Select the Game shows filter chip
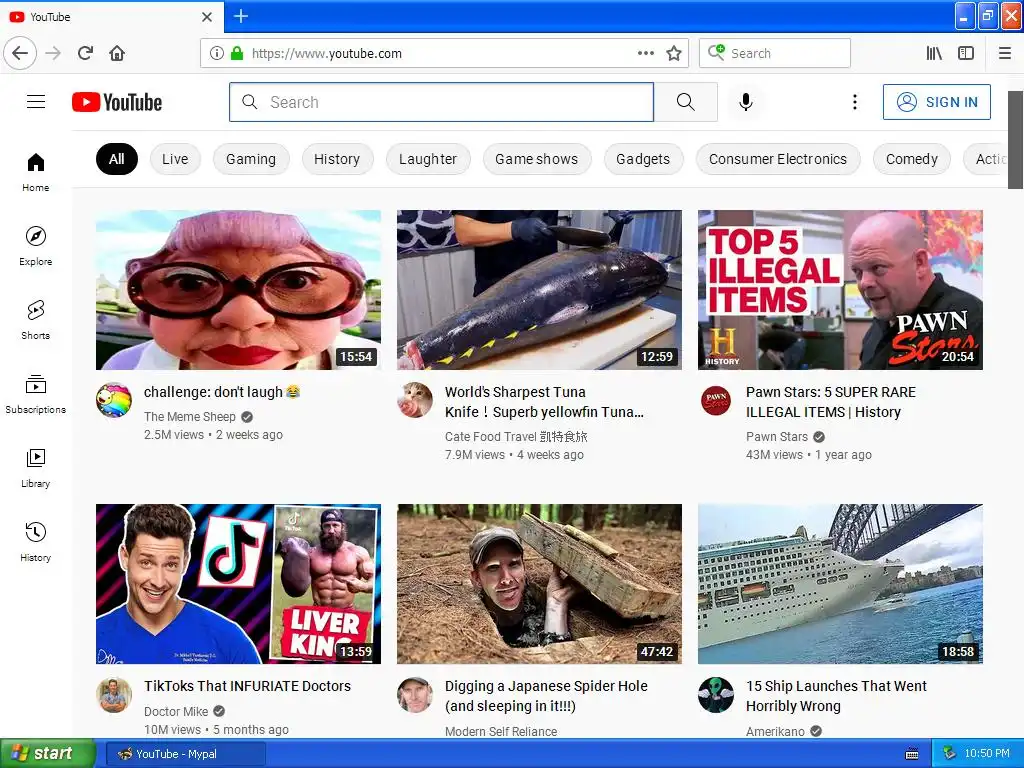 (536, 159)
